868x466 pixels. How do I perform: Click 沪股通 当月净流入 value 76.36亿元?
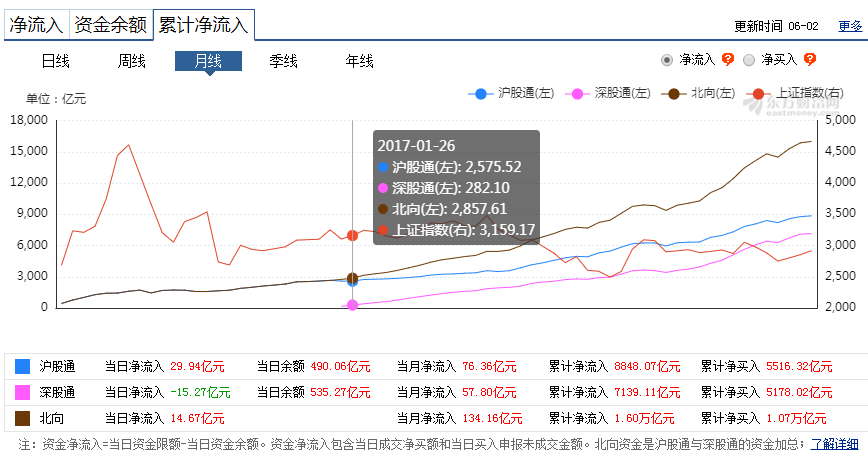(x=489, y=366)
